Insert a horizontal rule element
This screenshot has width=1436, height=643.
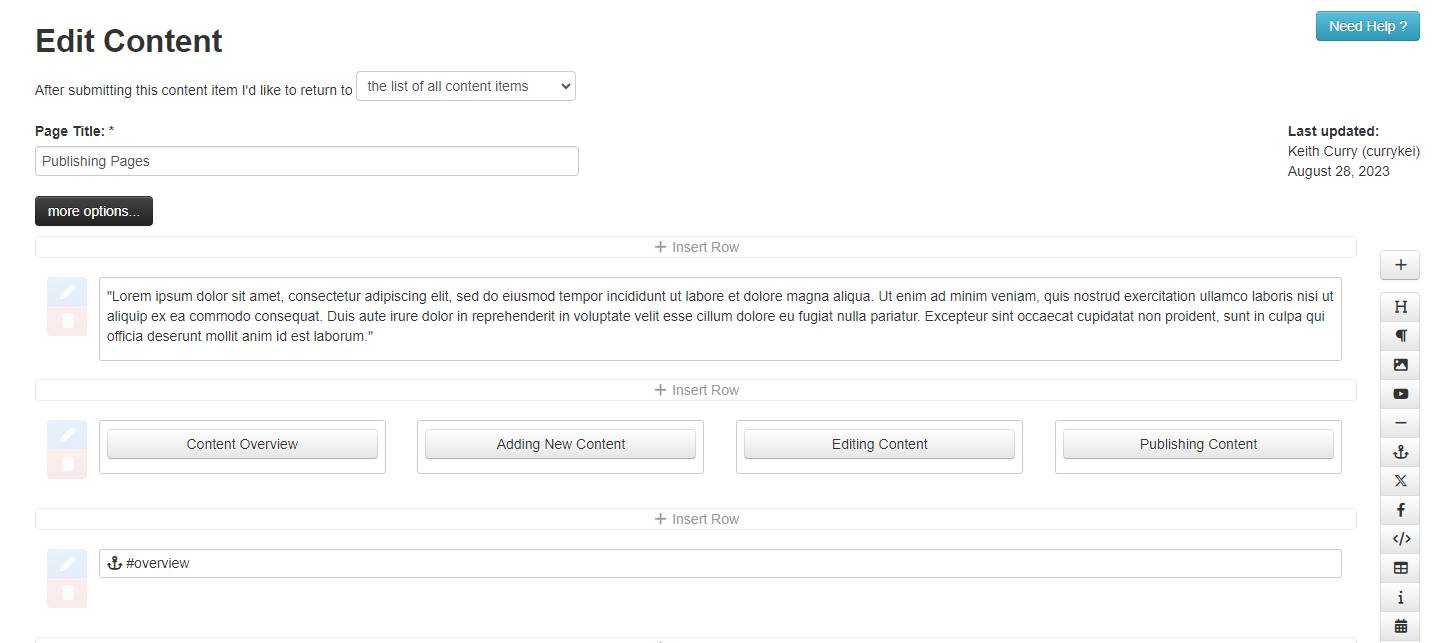[1399, 423]
